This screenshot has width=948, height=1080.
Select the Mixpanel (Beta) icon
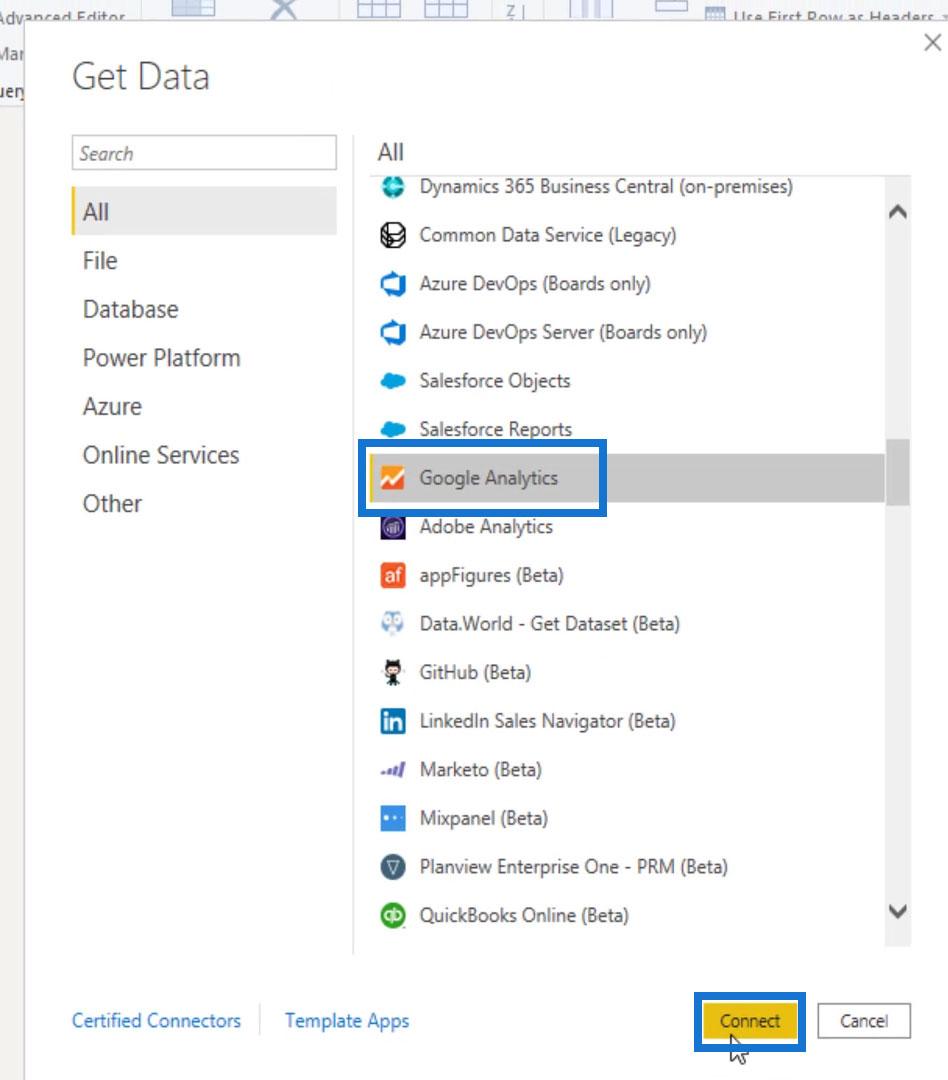(393, 818)
